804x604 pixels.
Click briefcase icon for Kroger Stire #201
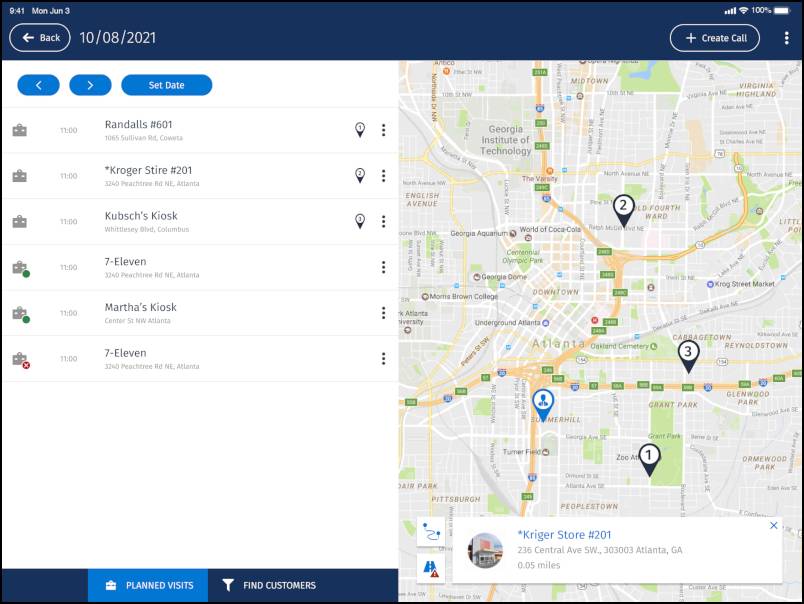pyautogui.click(x=19, y=176)
